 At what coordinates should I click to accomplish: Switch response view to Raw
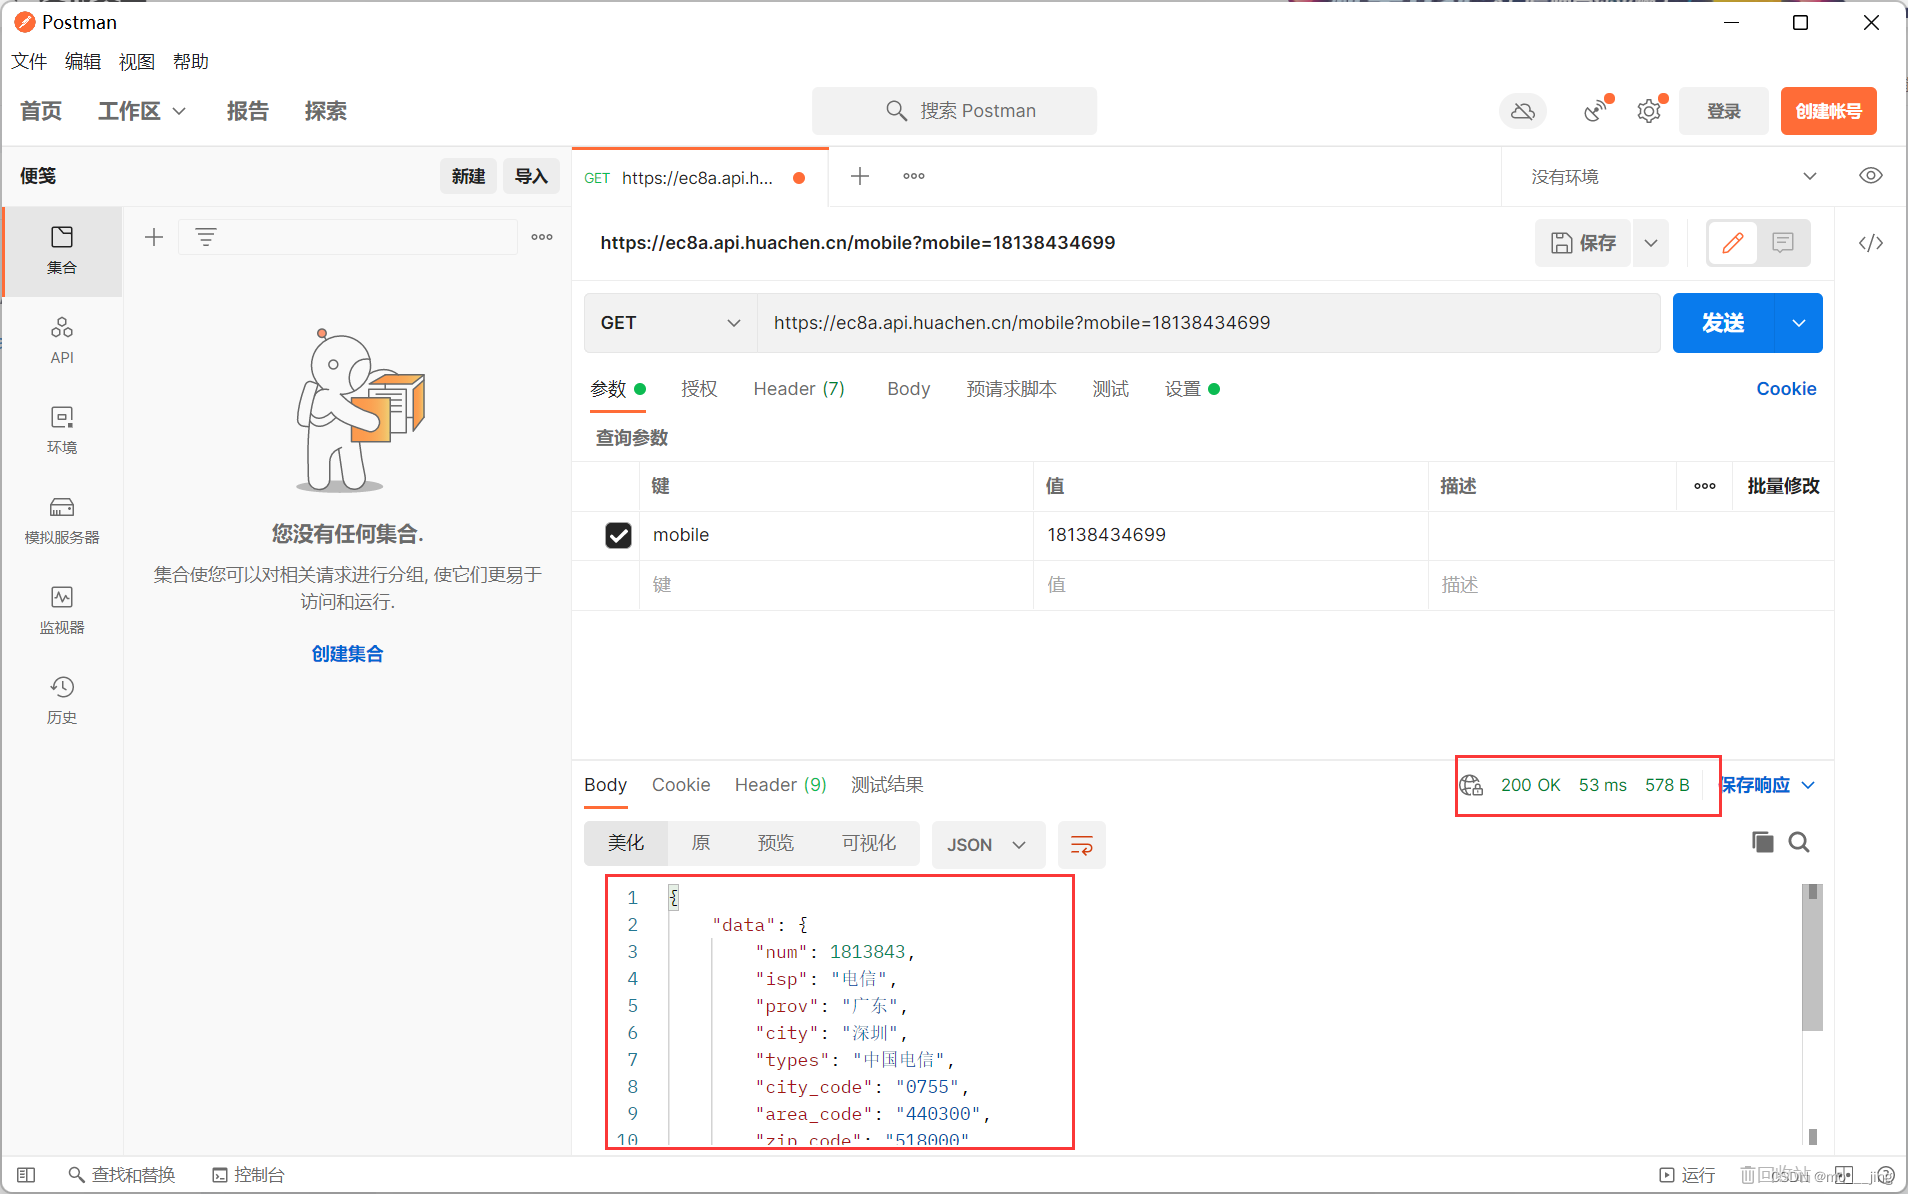(701, 843)
